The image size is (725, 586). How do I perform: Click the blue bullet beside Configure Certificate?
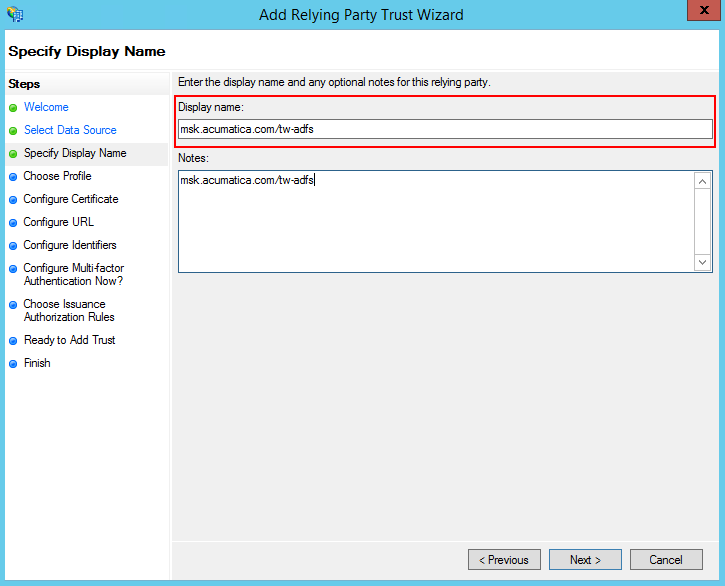pyautogui.click(x=13, y=200)
